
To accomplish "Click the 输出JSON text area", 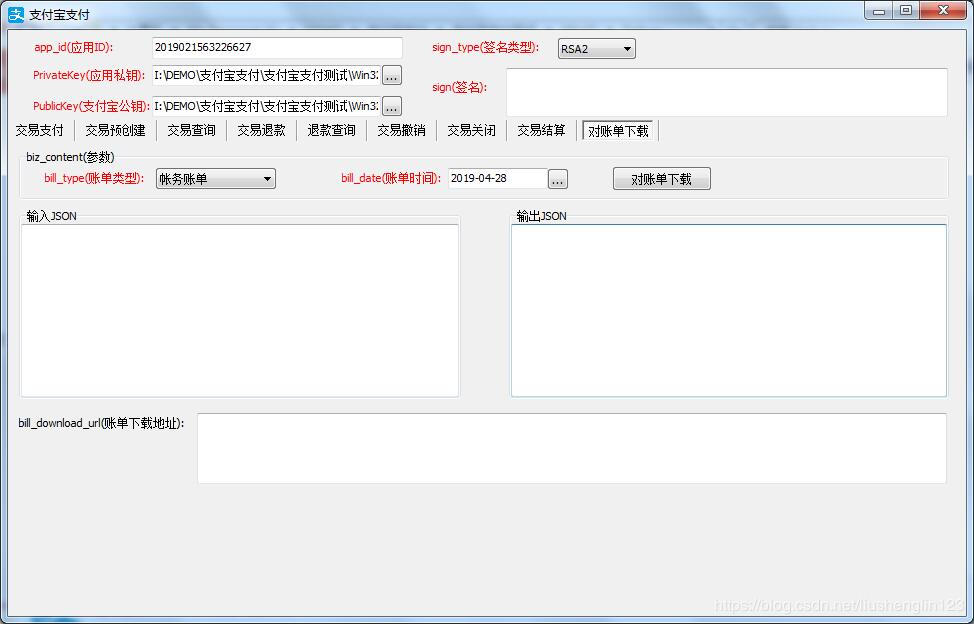I will [729, 310].
